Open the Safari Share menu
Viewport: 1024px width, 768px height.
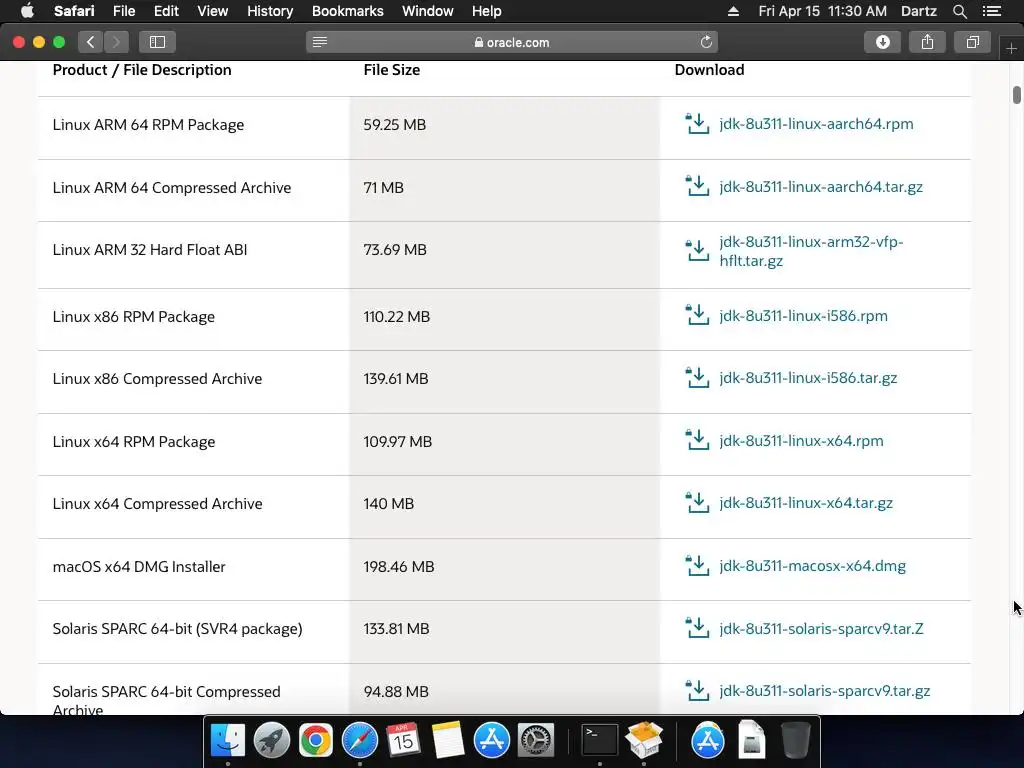coord(927,42)
